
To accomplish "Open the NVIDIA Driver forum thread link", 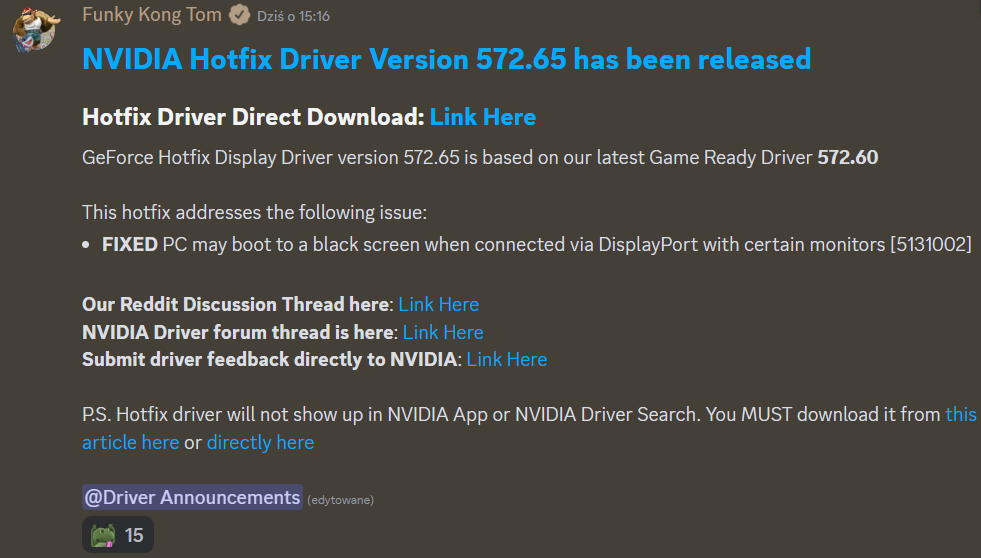I will point(442,332).
